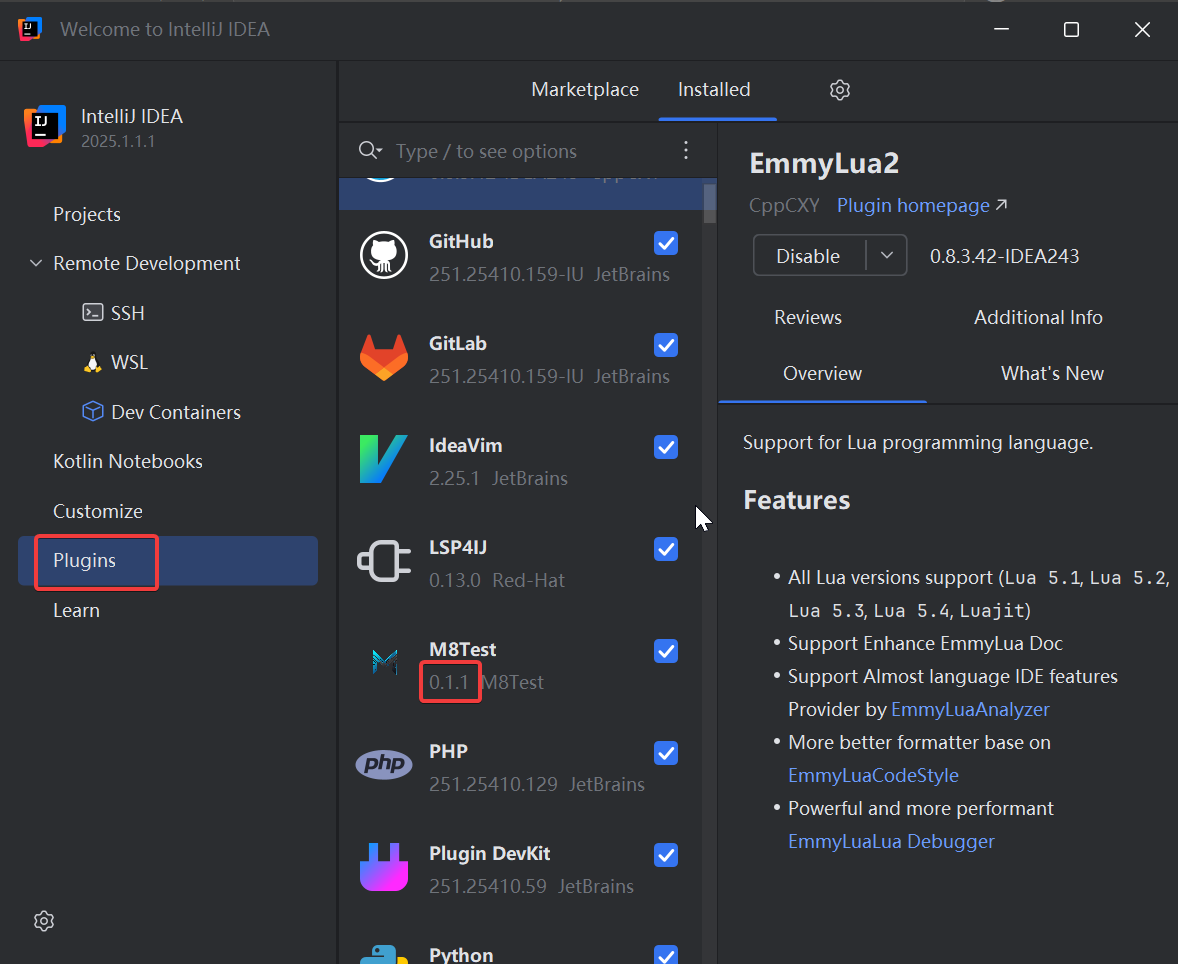This screenshot has width=1178, height=964.
Task: Open the dropdown arrow next to Disable
Action: point(887,255)
